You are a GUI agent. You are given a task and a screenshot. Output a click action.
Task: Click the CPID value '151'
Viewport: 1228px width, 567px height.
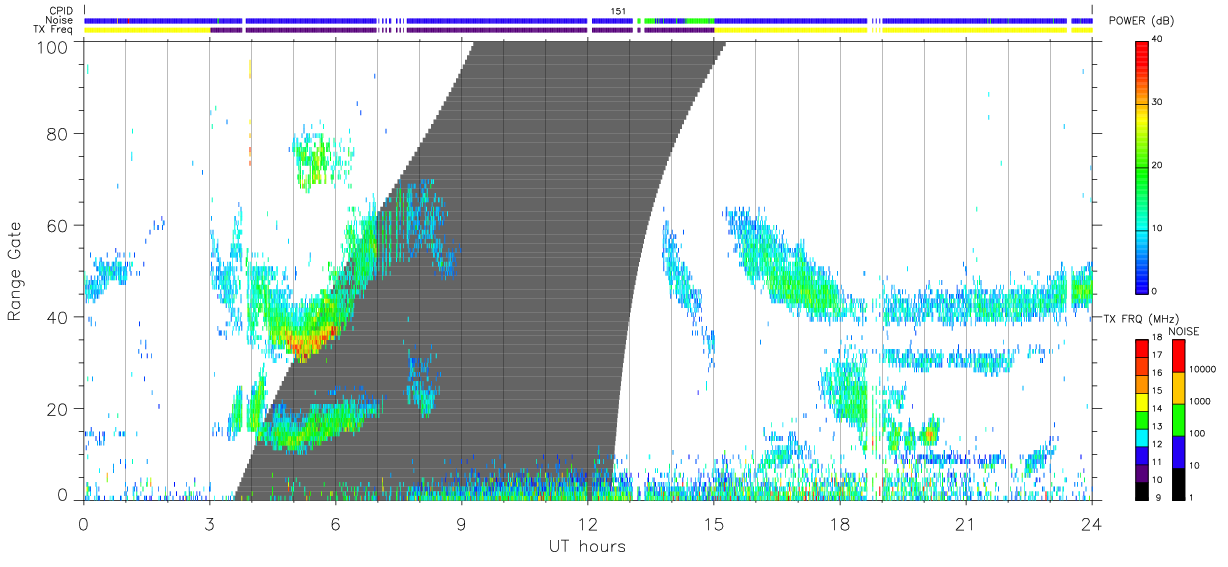(619, 11)
